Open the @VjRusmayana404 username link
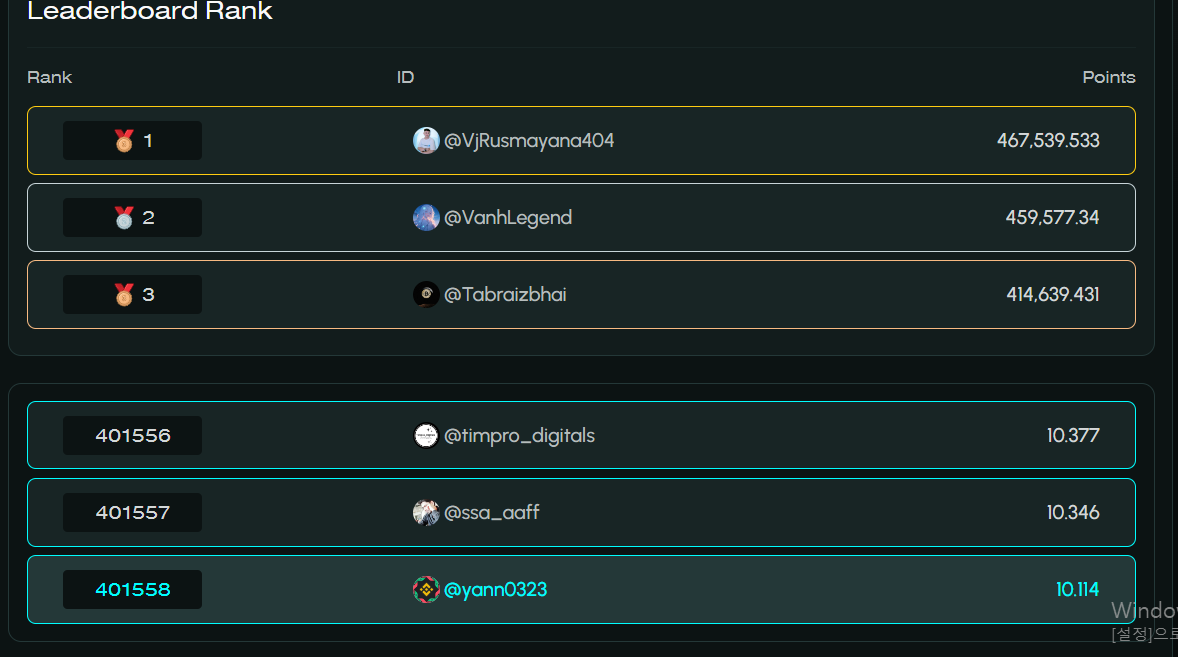 pos(529,140)
